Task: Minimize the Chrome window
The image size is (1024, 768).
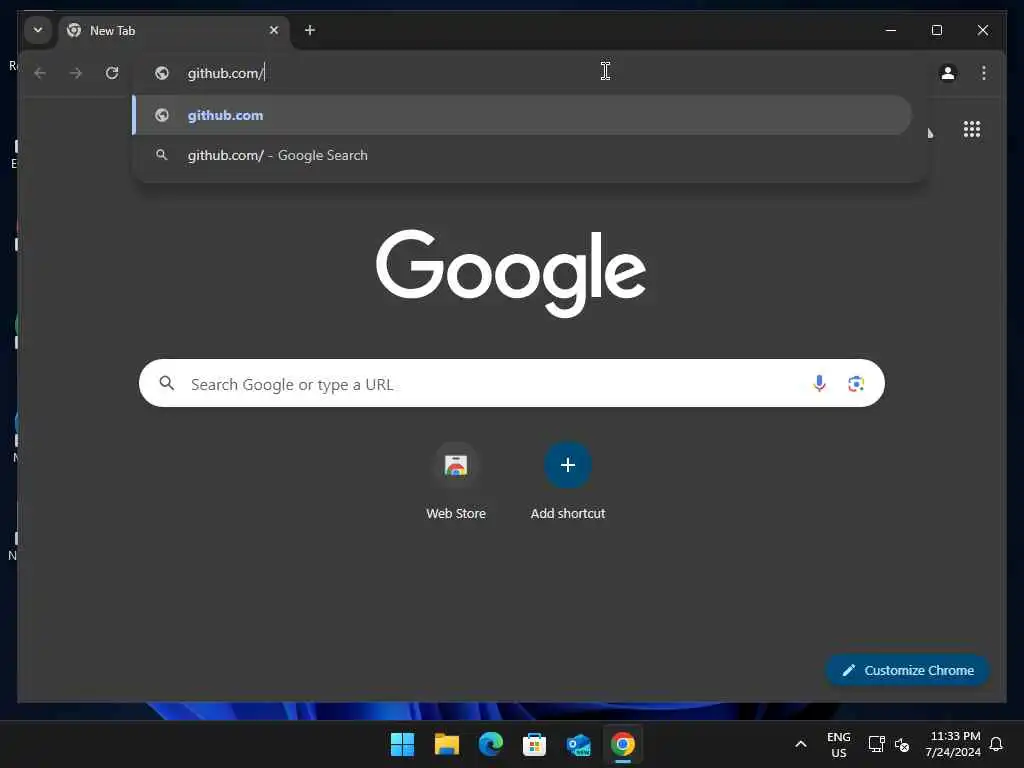Action: click(x=890, y=30)
